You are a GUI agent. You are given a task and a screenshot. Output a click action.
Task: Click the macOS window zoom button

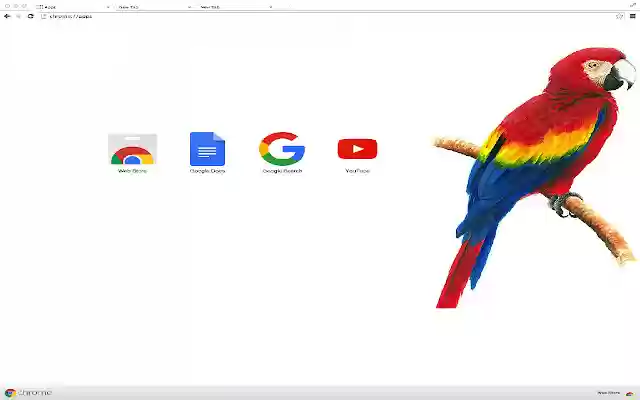[x=24, y=6]
